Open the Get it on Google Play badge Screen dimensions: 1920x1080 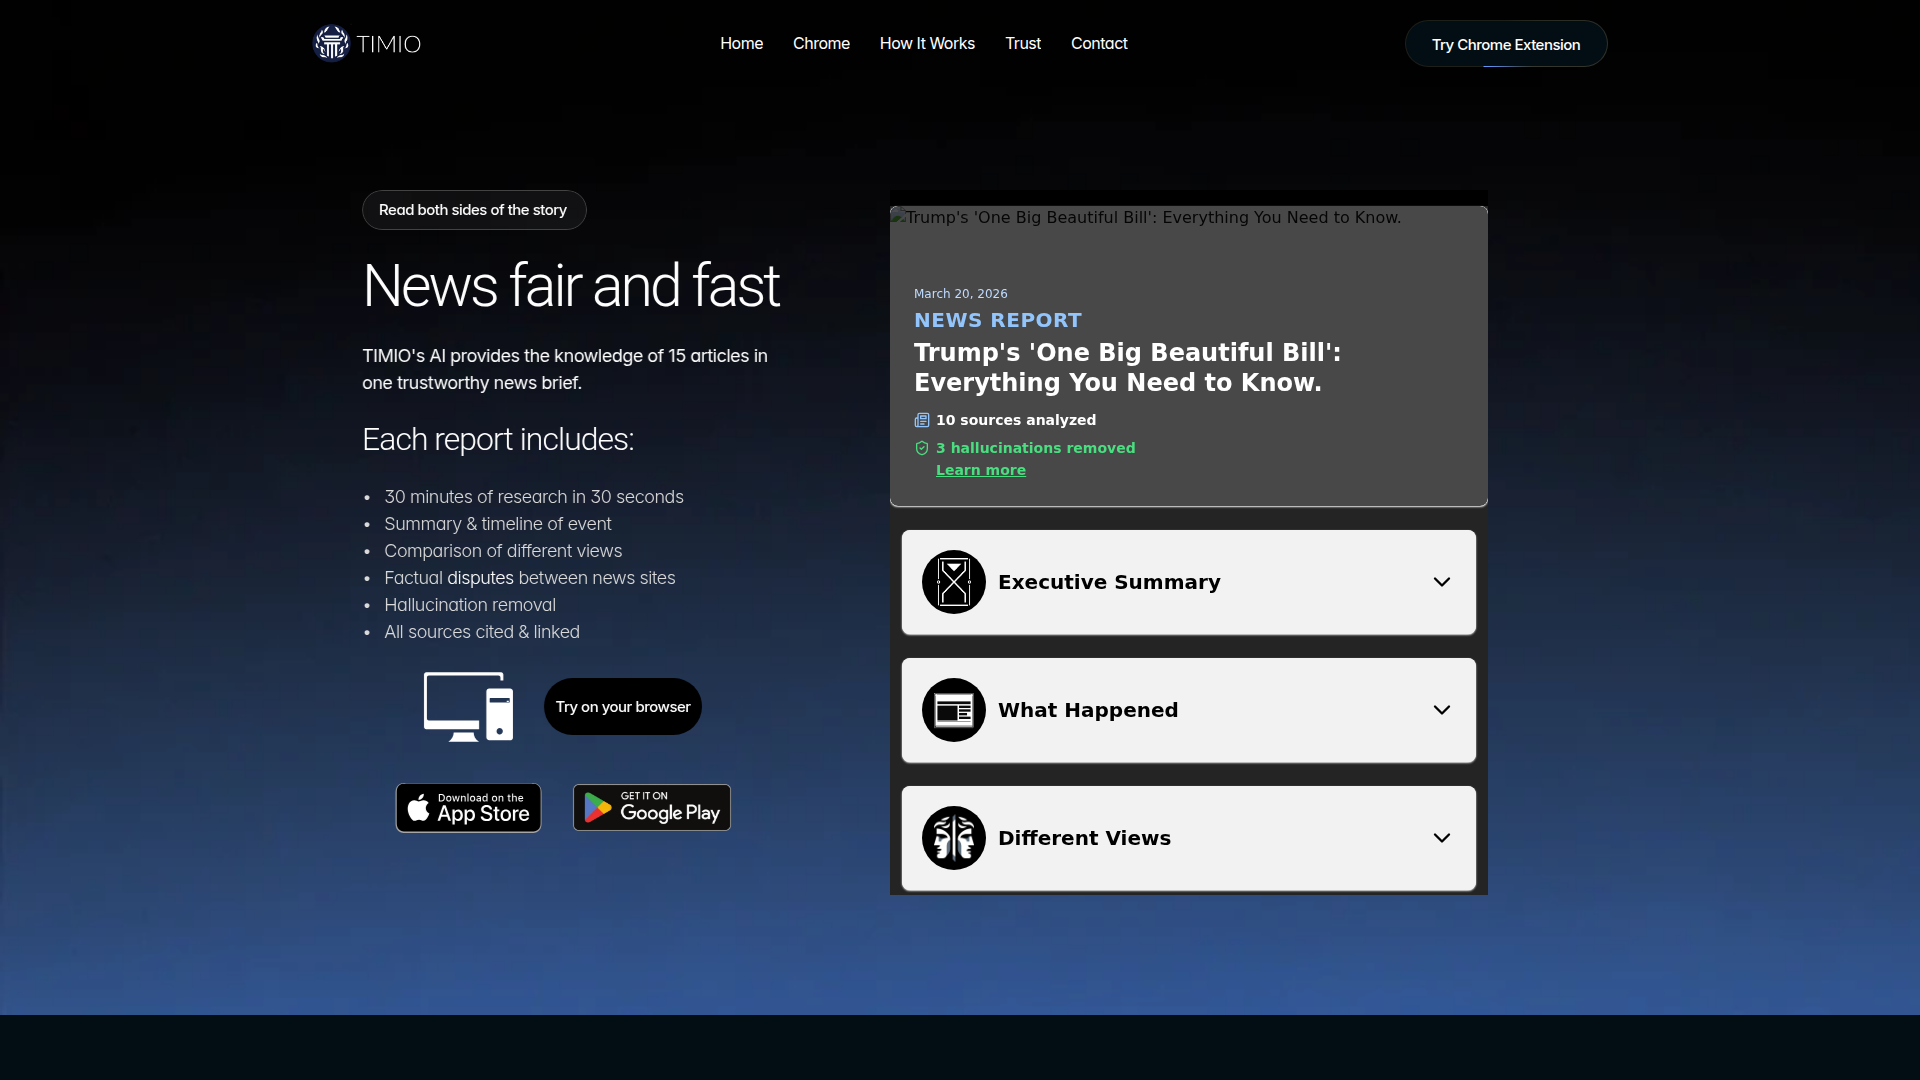point(652,808)
